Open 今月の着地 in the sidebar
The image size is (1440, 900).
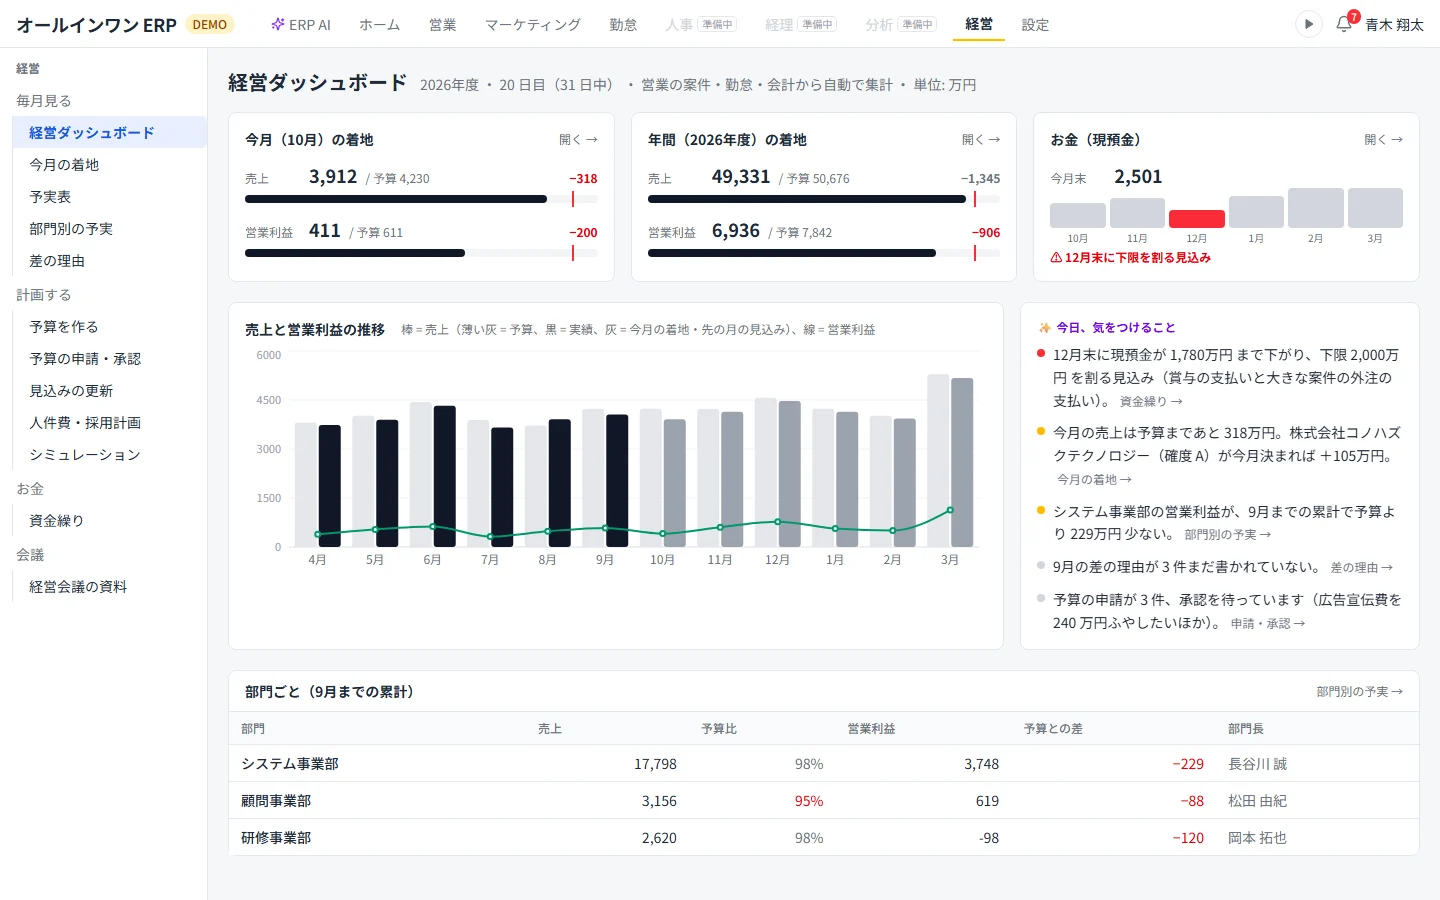[109, 165]
